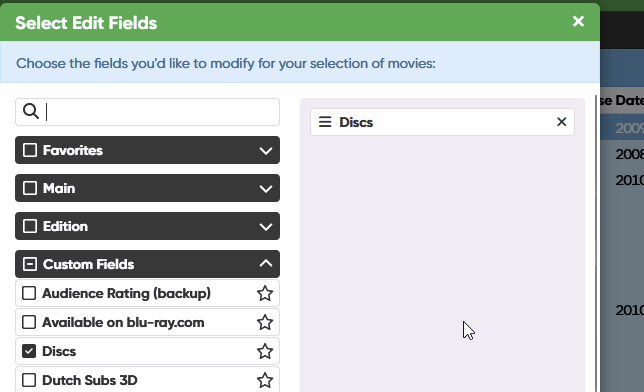Click the Dutch Subs 3D label

pyautogui.click(x=90, y=380)
